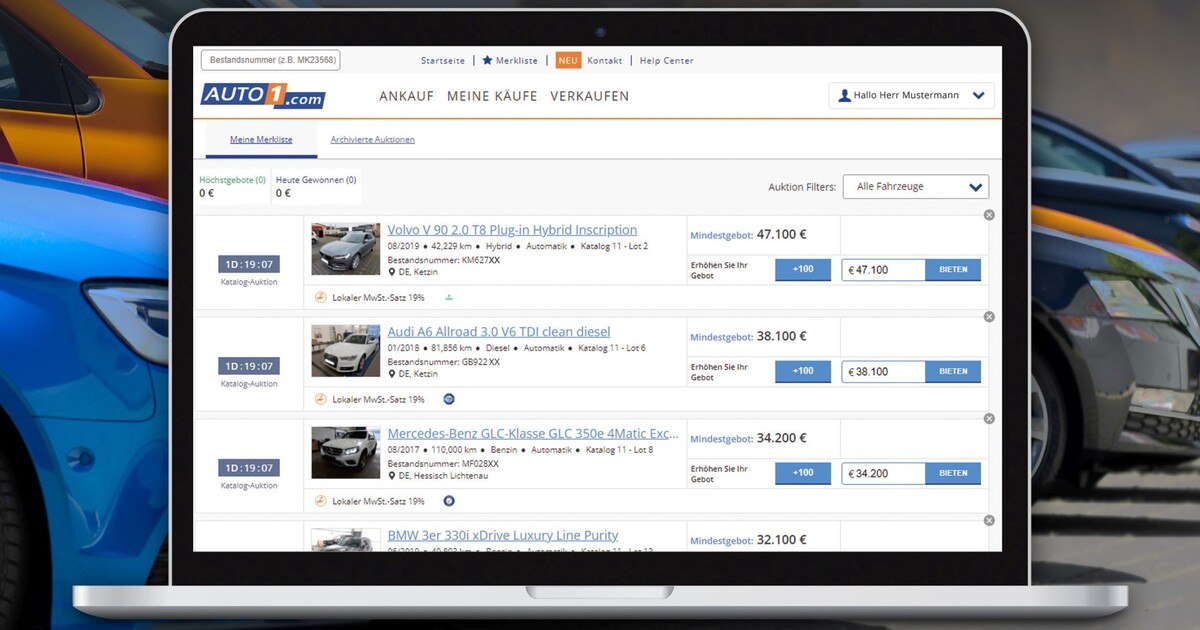
Task: Click the star icon beside Merkliste
Action: [x=487, y=60]
